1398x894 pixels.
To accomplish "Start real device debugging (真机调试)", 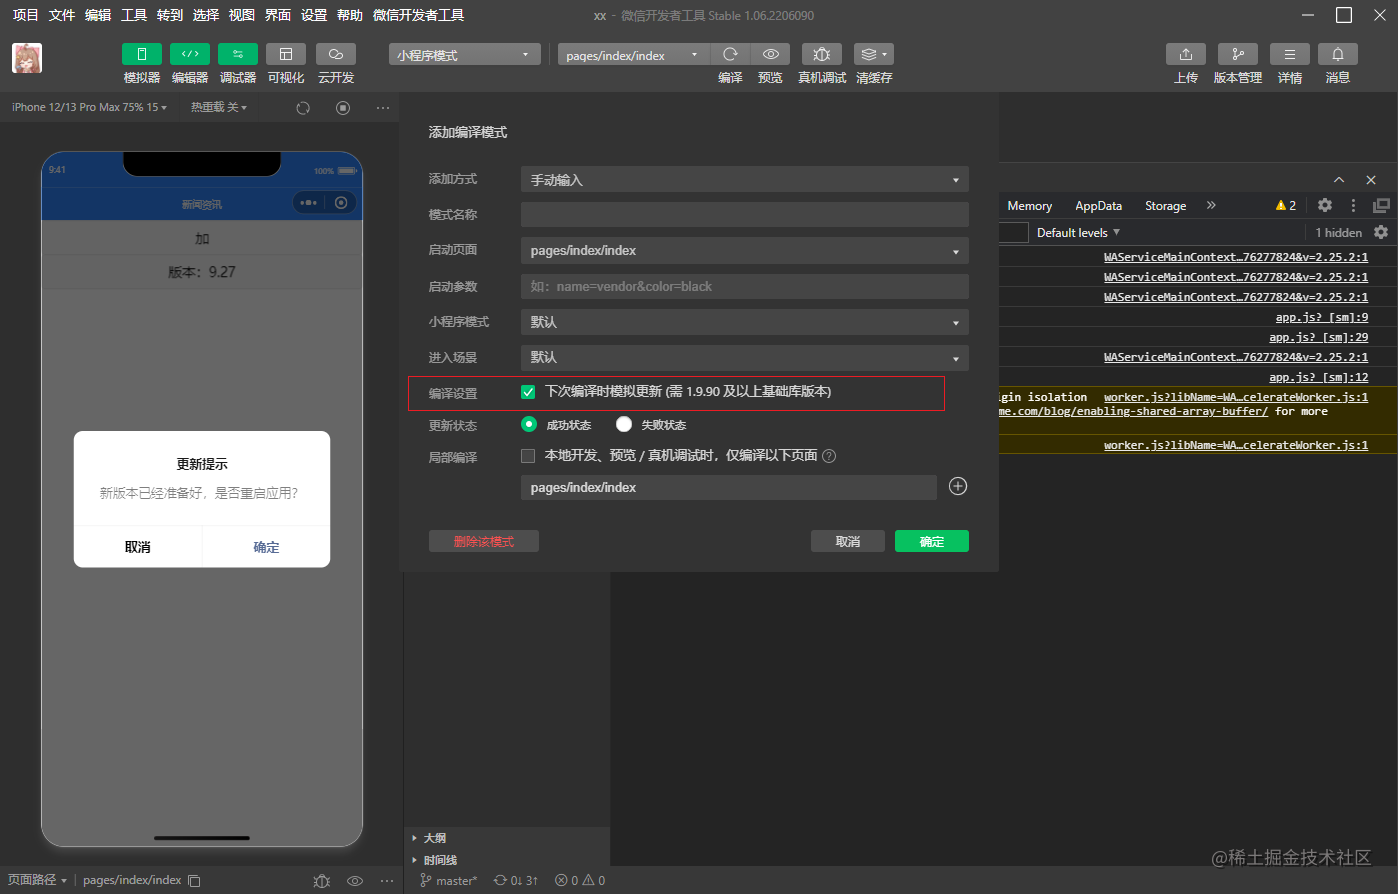I will point(822,54).
